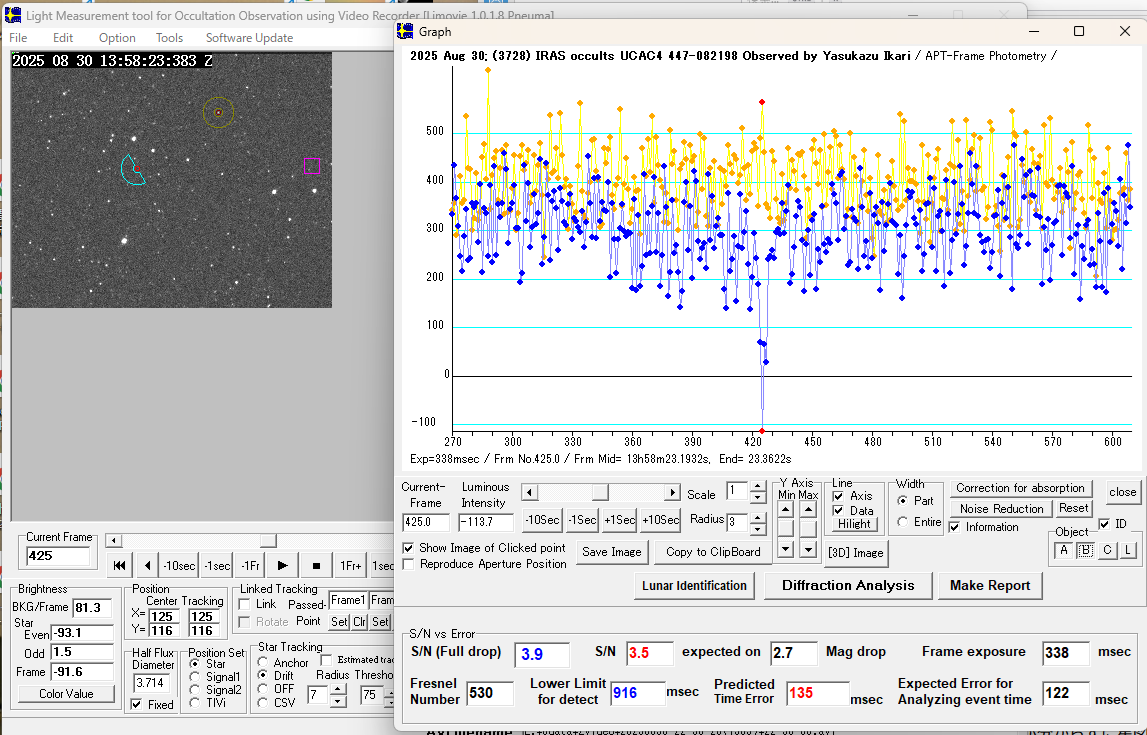The height and width of the screenshot is (735, 1147).
Task: Click the stop playback button
Action: [316, 566]
